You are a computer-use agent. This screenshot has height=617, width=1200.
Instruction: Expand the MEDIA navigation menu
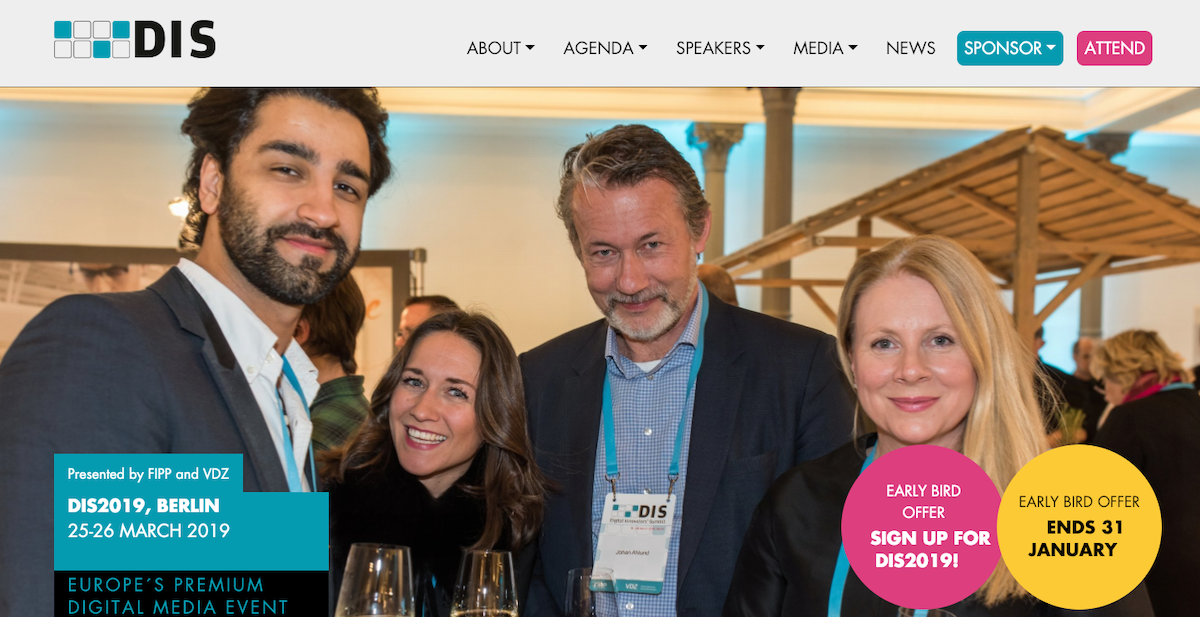coord(825,48)
